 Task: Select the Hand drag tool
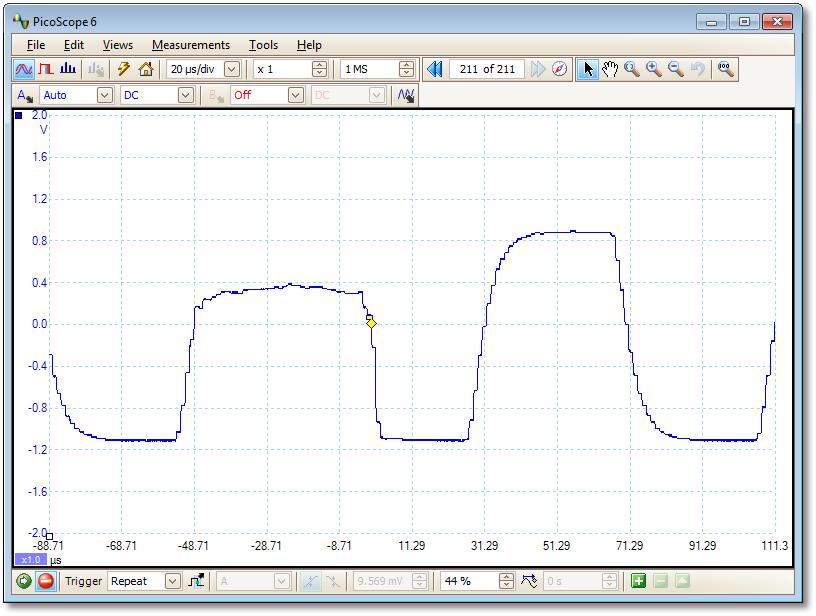tap(610, 69)
